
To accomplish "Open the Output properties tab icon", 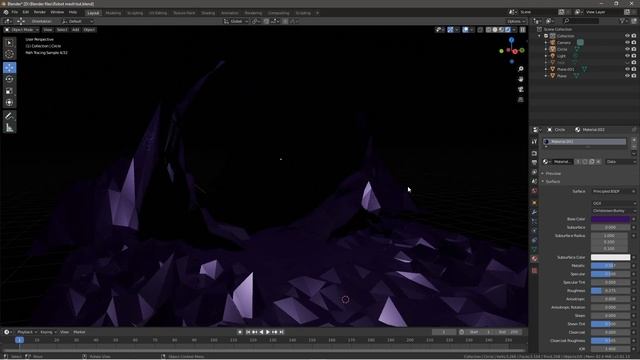I will pos(534,163).
